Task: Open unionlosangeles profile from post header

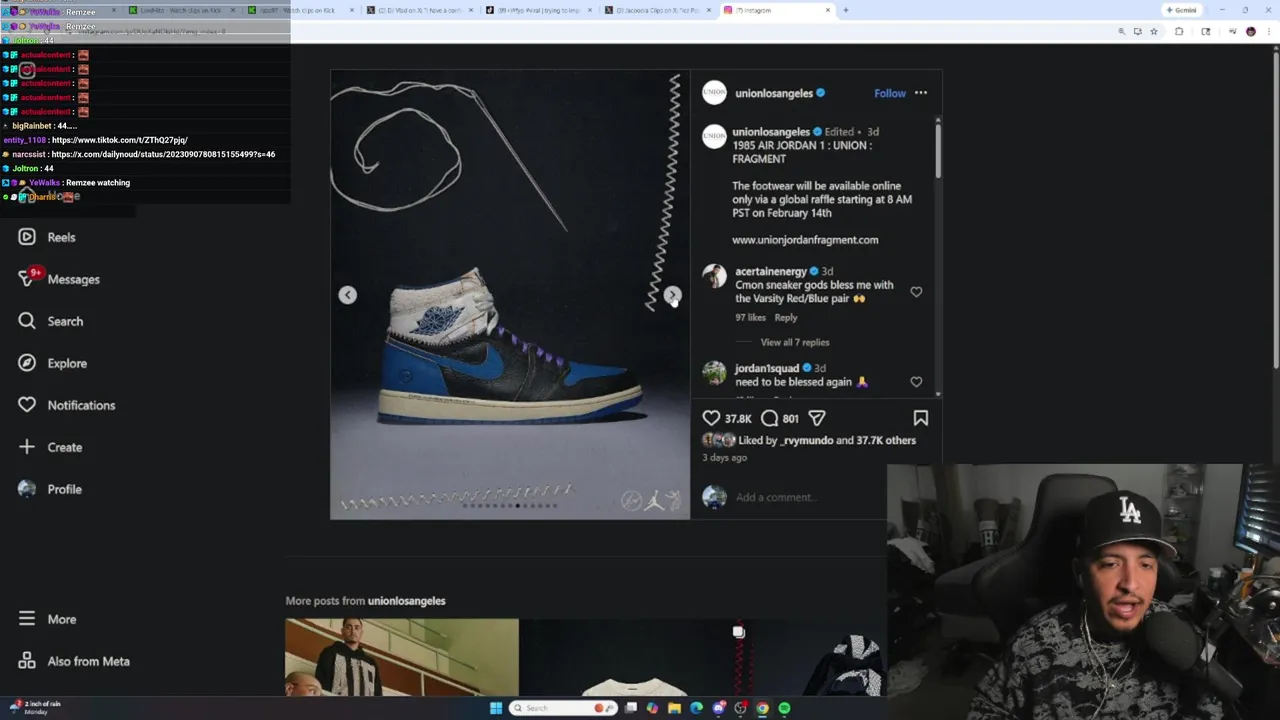Action: coord(774,93)
